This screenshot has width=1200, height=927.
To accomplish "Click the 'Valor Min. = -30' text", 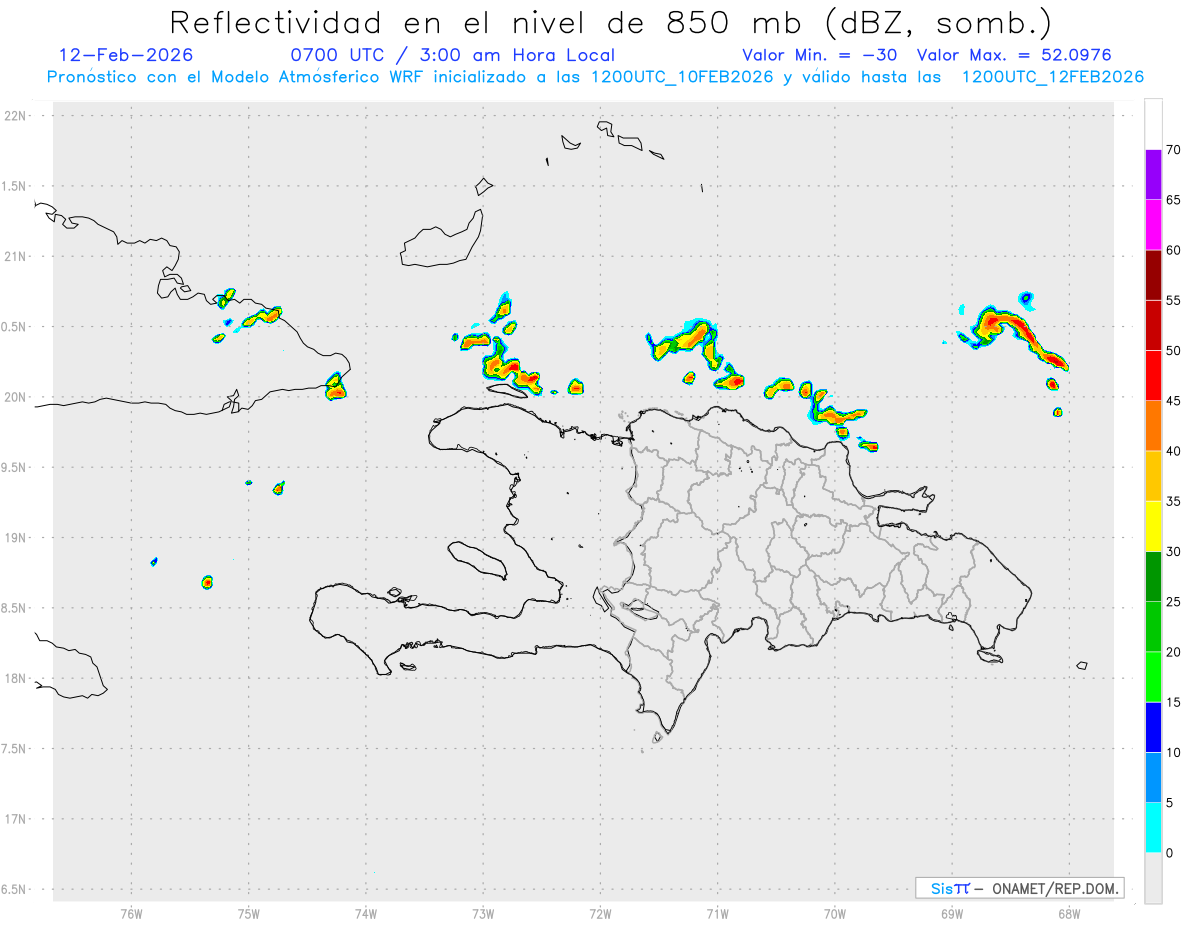I will 819,55.
